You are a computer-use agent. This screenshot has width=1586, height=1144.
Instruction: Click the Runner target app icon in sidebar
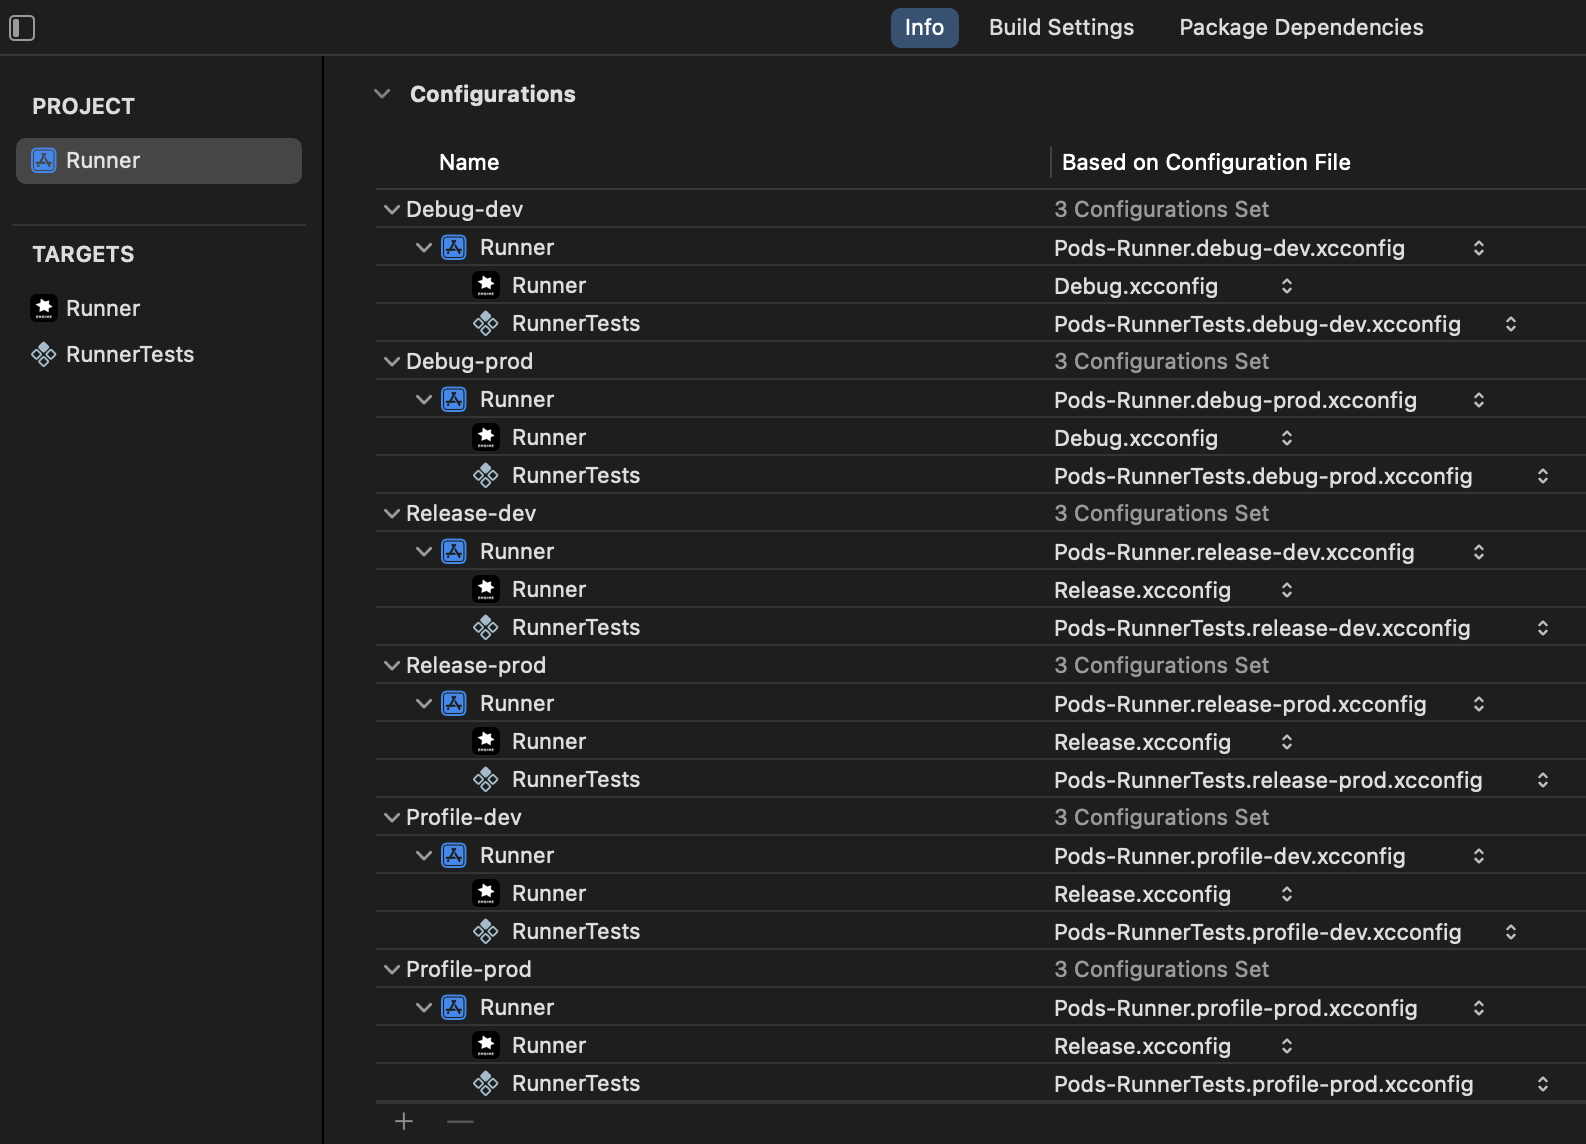point(44,308)
